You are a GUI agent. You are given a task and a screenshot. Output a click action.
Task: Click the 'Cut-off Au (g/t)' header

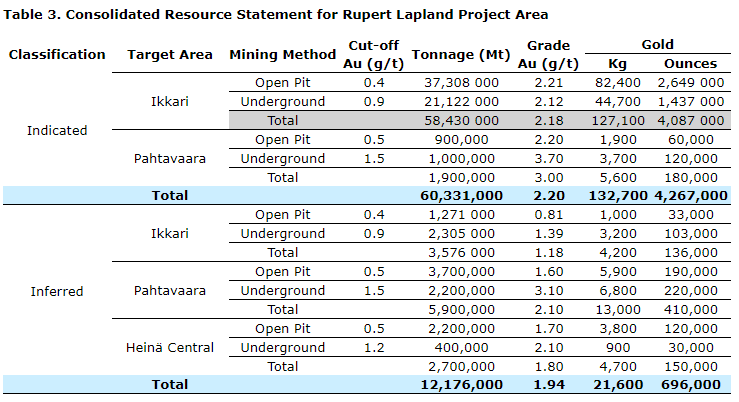pos(374,55)
